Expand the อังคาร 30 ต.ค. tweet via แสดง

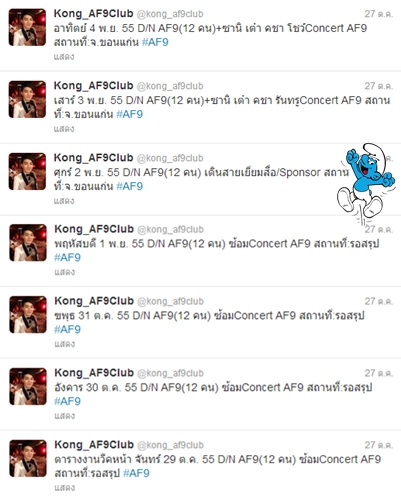click(x=65, y=416)
